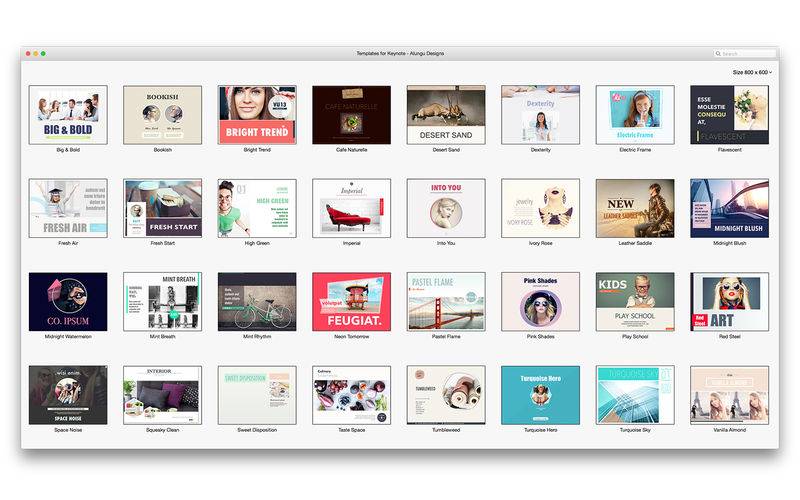Click the Search field in the title bar
800x500 pixels.
point(744,54)
